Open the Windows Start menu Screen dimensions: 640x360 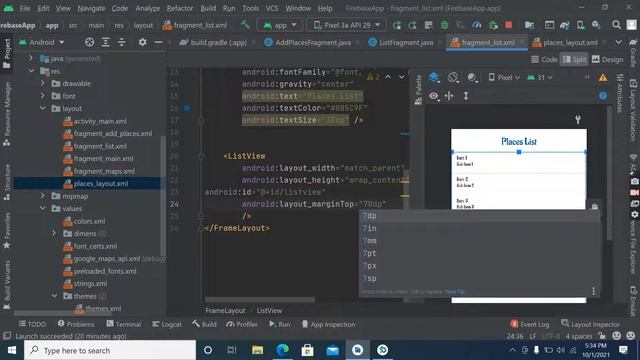(12, 350)
